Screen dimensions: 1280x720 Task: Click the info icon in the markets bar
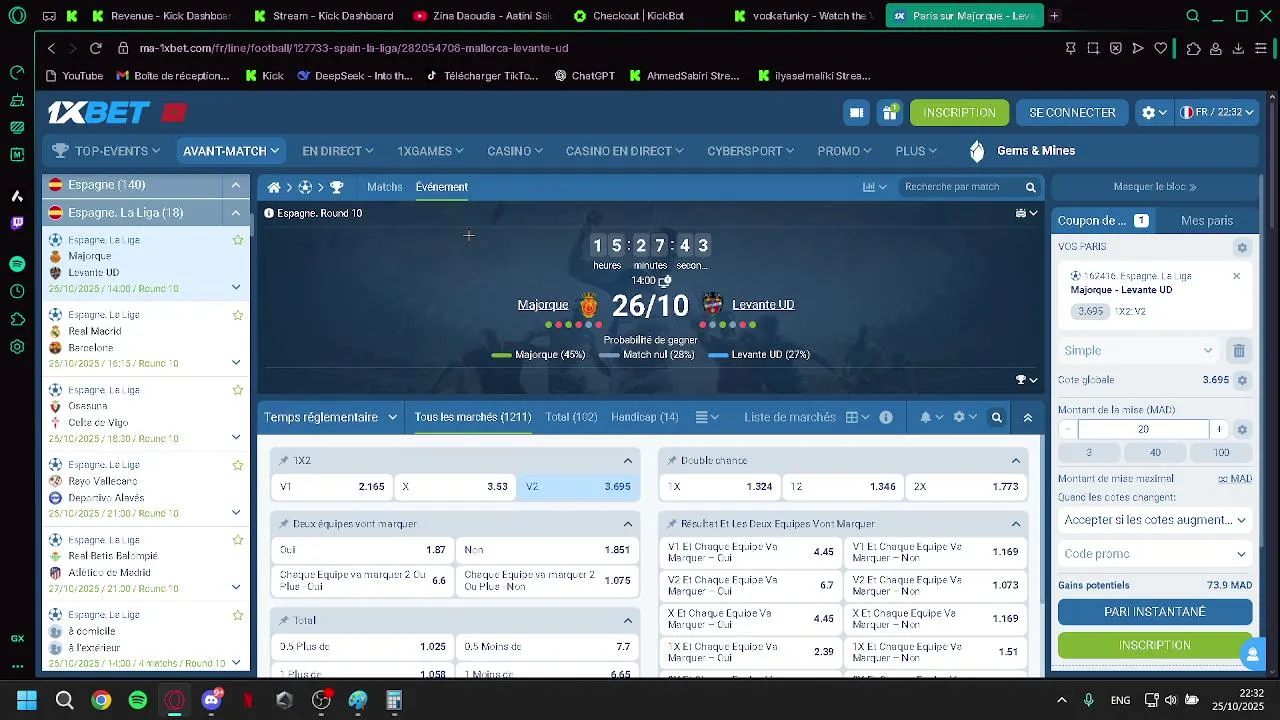(x=886, y=417)
